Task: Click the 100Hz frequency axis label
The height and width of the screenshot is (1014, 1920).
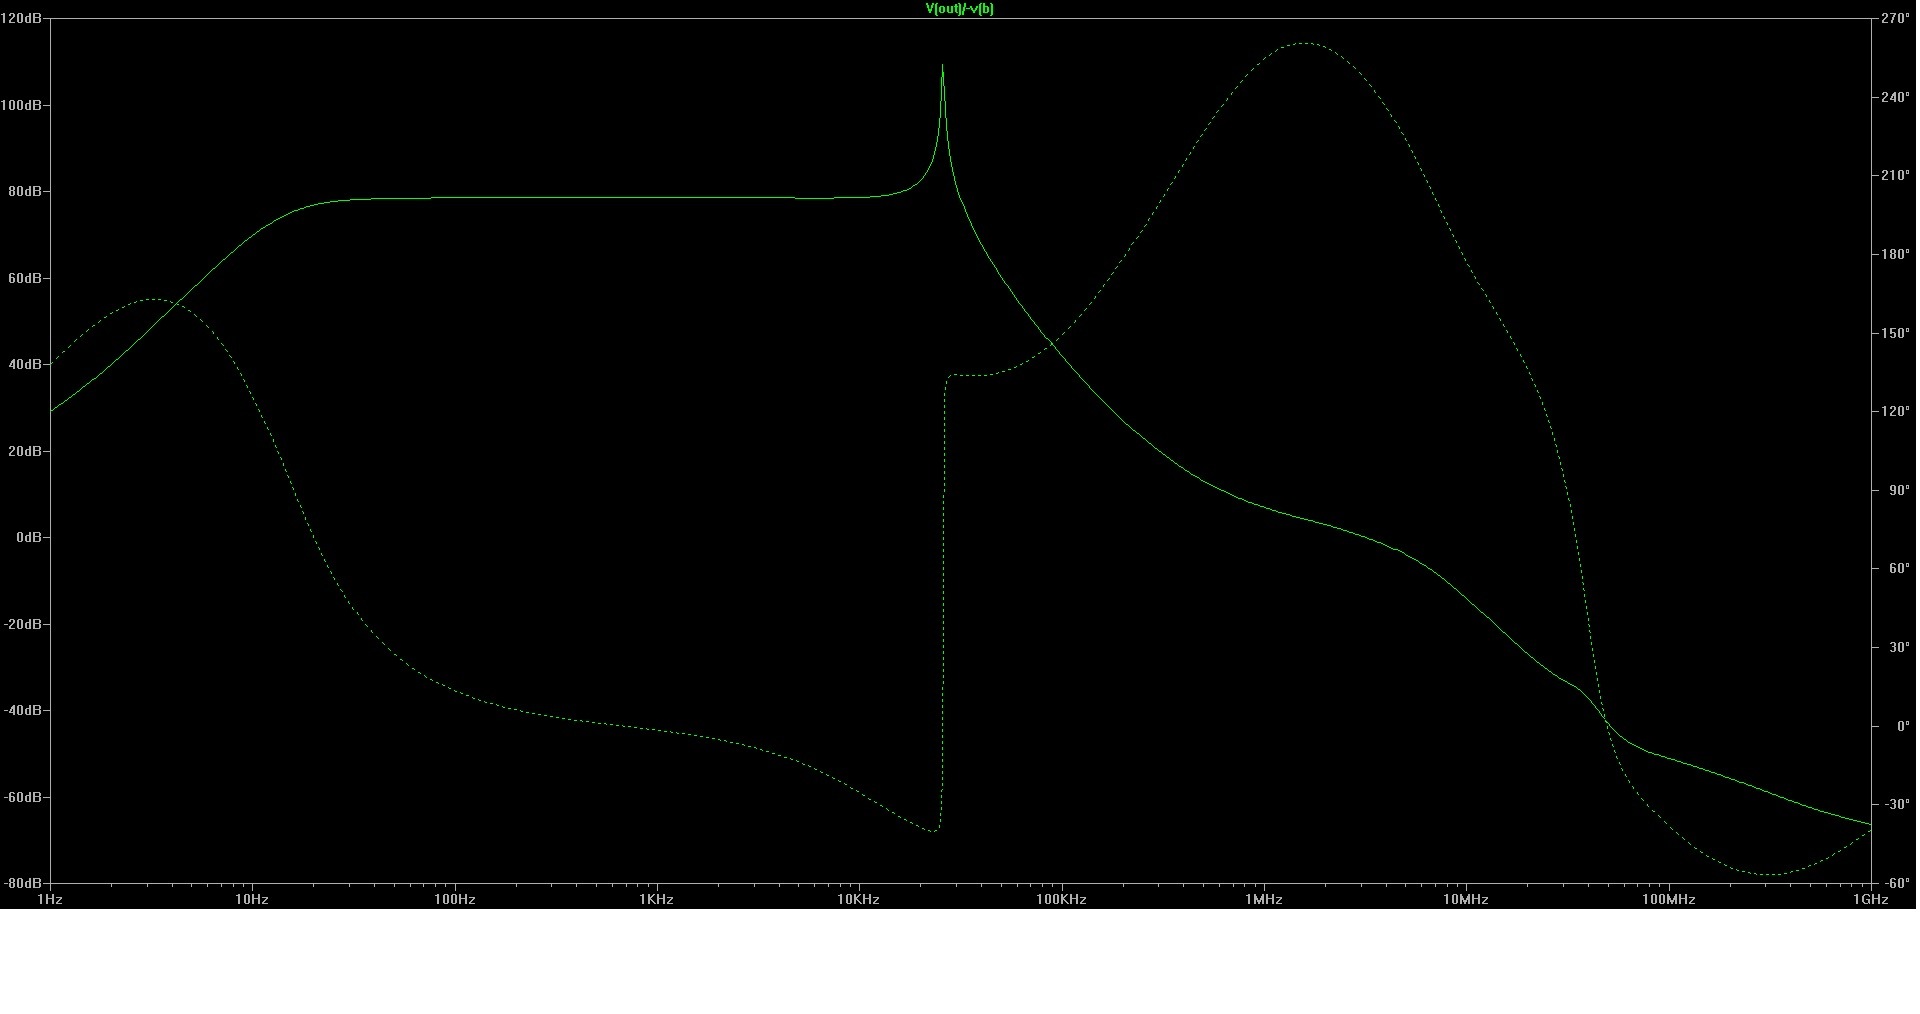Action: tap(454, 900)
